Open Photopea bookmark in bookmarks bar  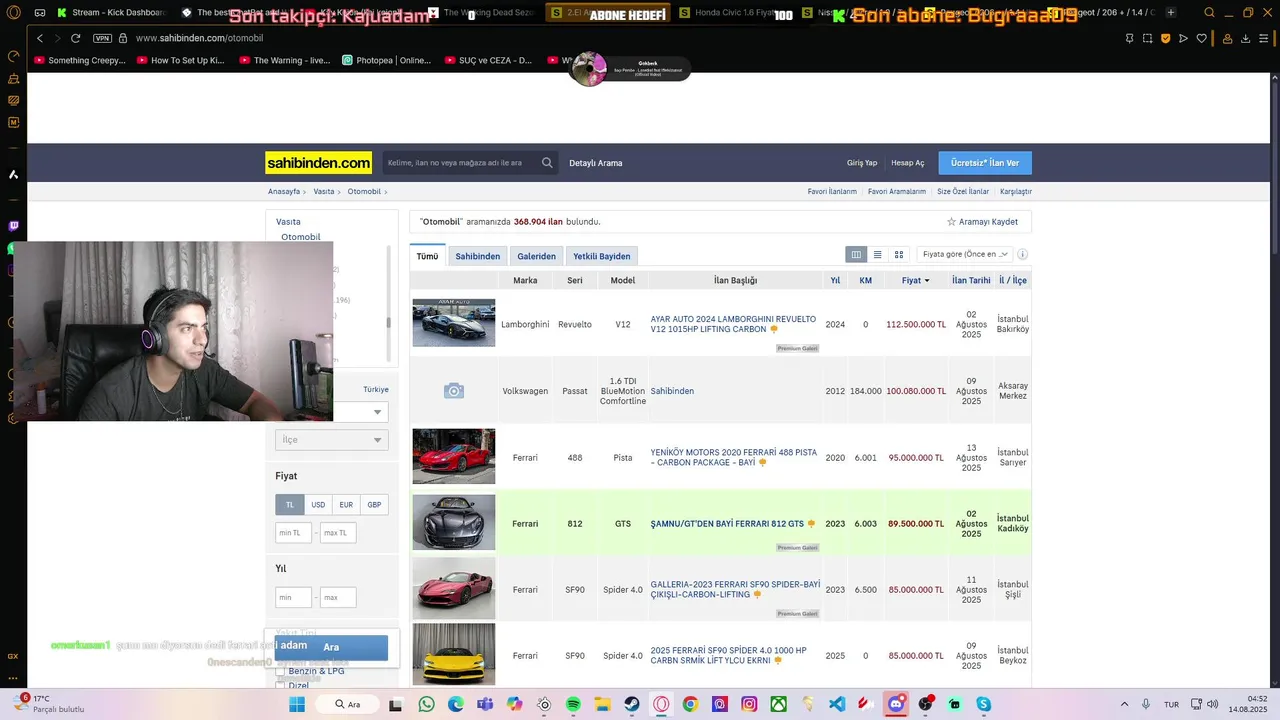(x=387, y=60)
